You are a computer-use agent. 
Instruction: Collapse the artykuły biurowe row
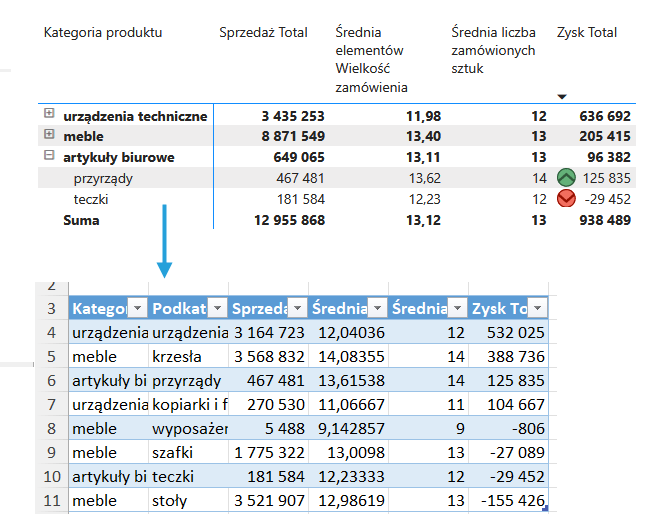(x=49, y=157)
